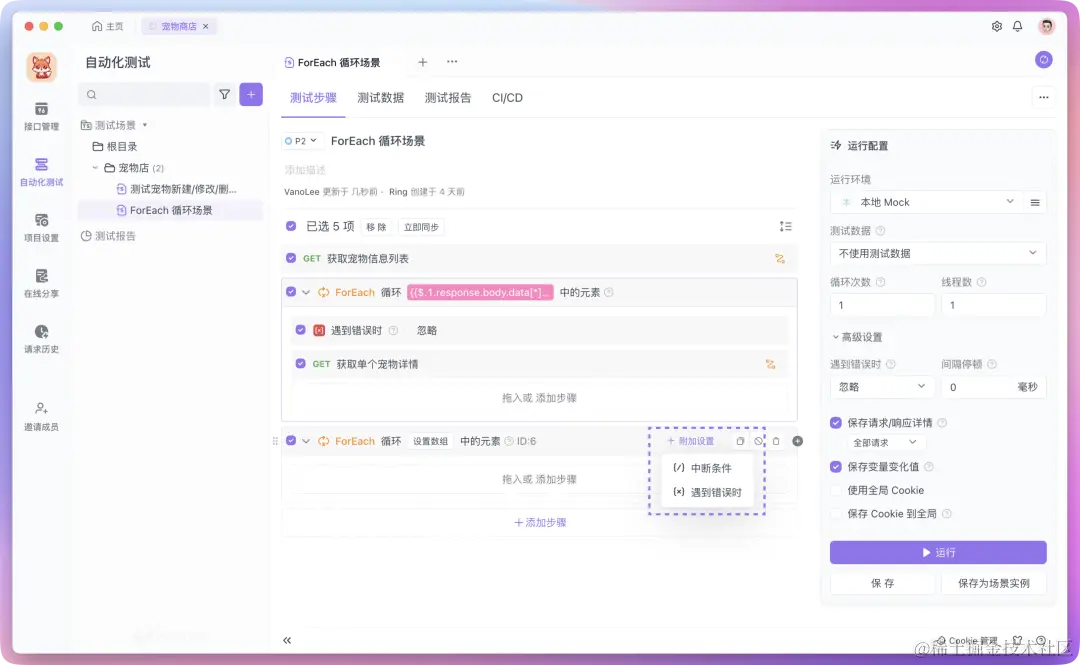Click 保存为场景实例 to save as instance

pyautogui.click(x=994, y=583)
